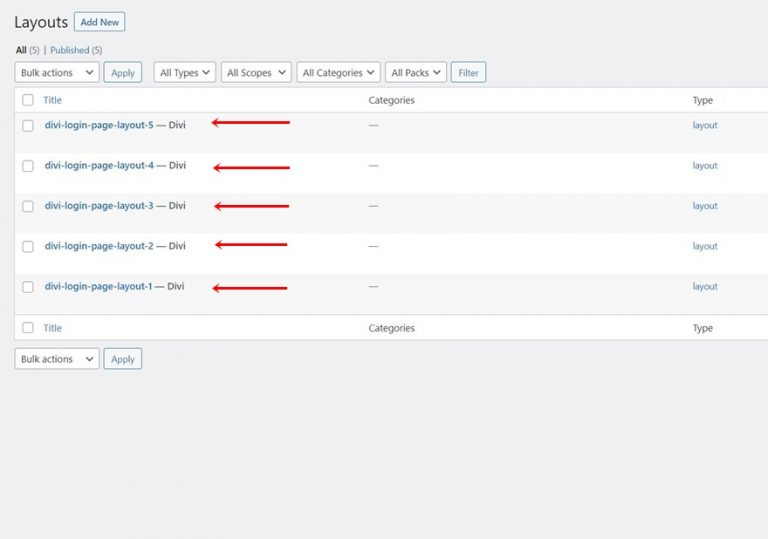Expand the All Scopes filter dropdown

coord(256,73)
